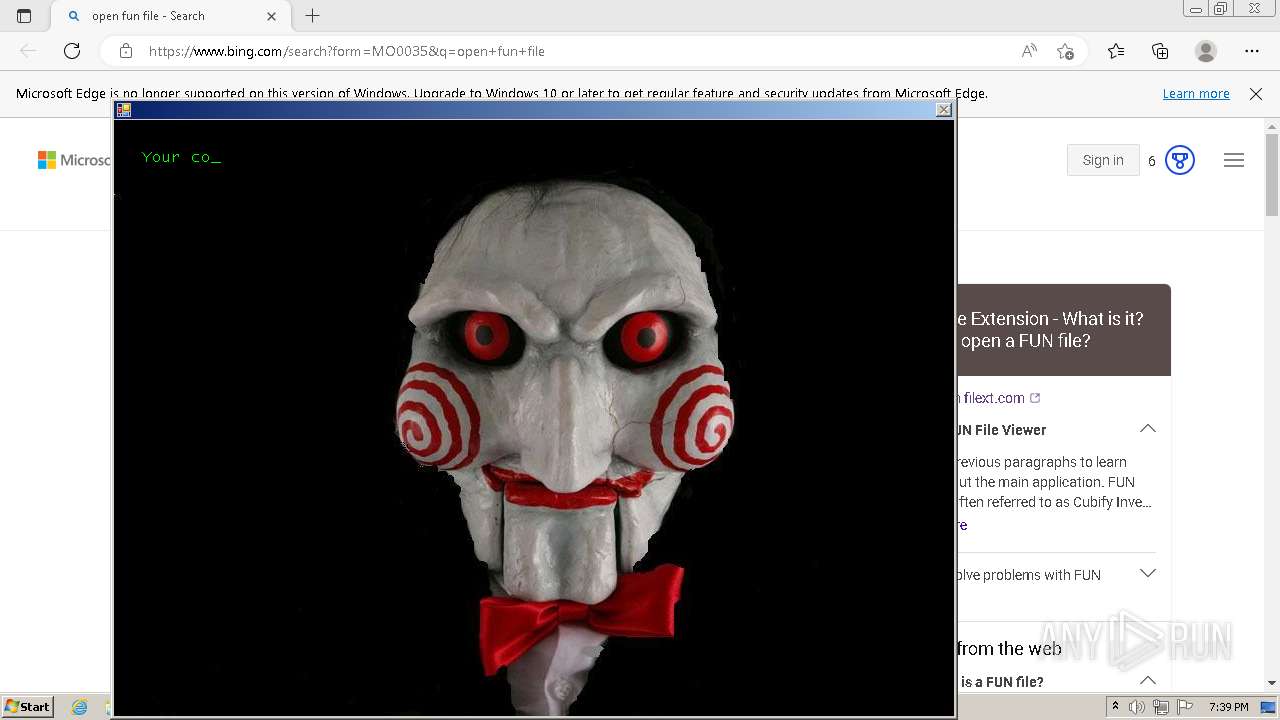Open Read aloud from address bar

click(1029, 51)
